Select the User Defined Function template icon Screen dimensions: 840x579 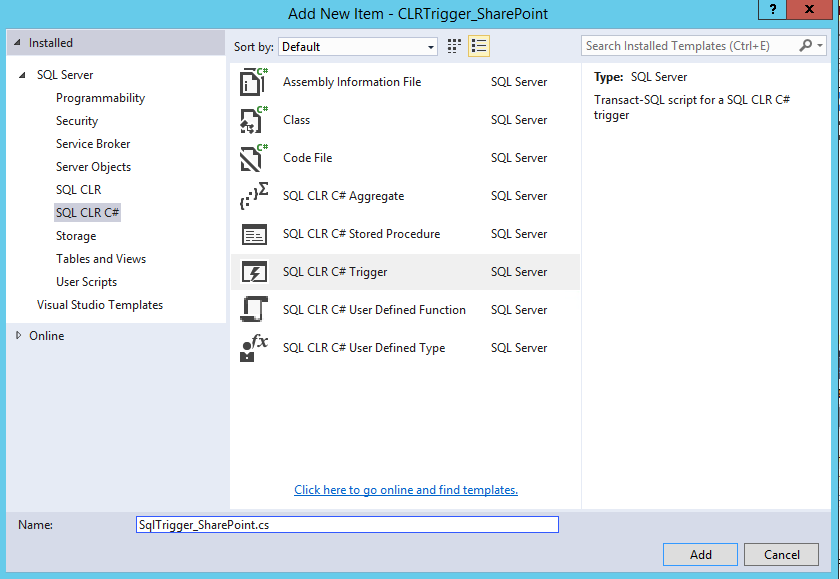click(254, 310)
